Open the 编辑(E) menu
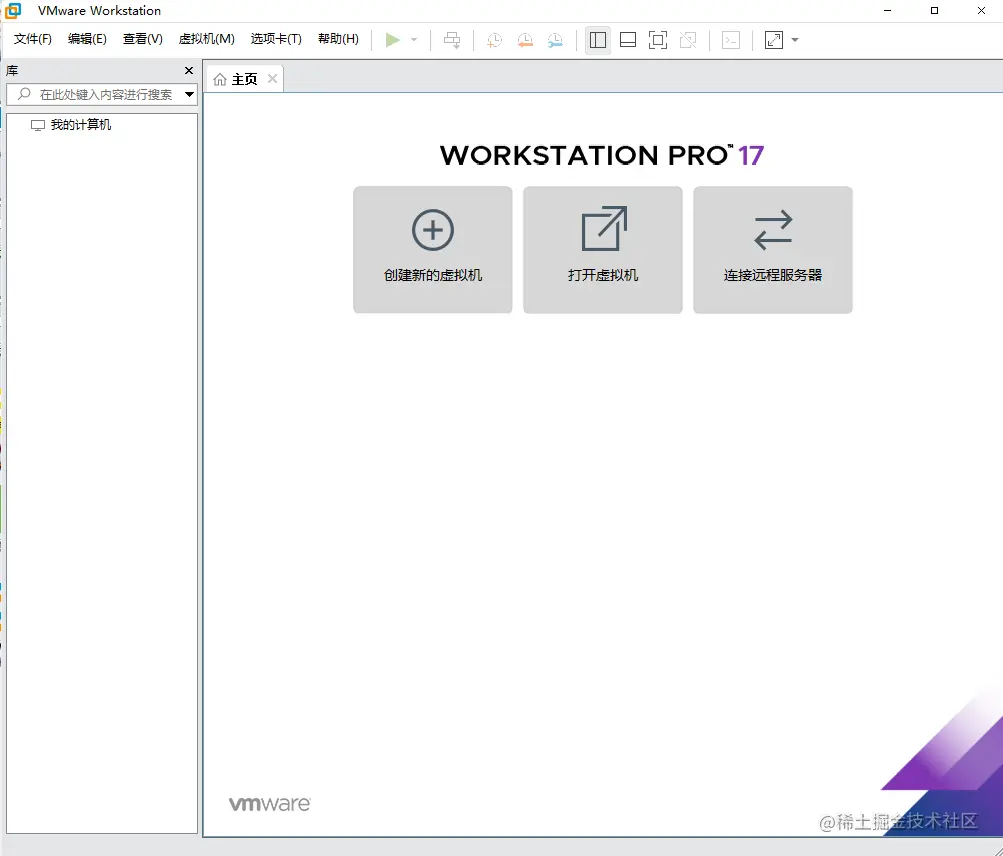Image resolution: width=1003 pixels, height=856 pixels. click(x=87, y=39)
